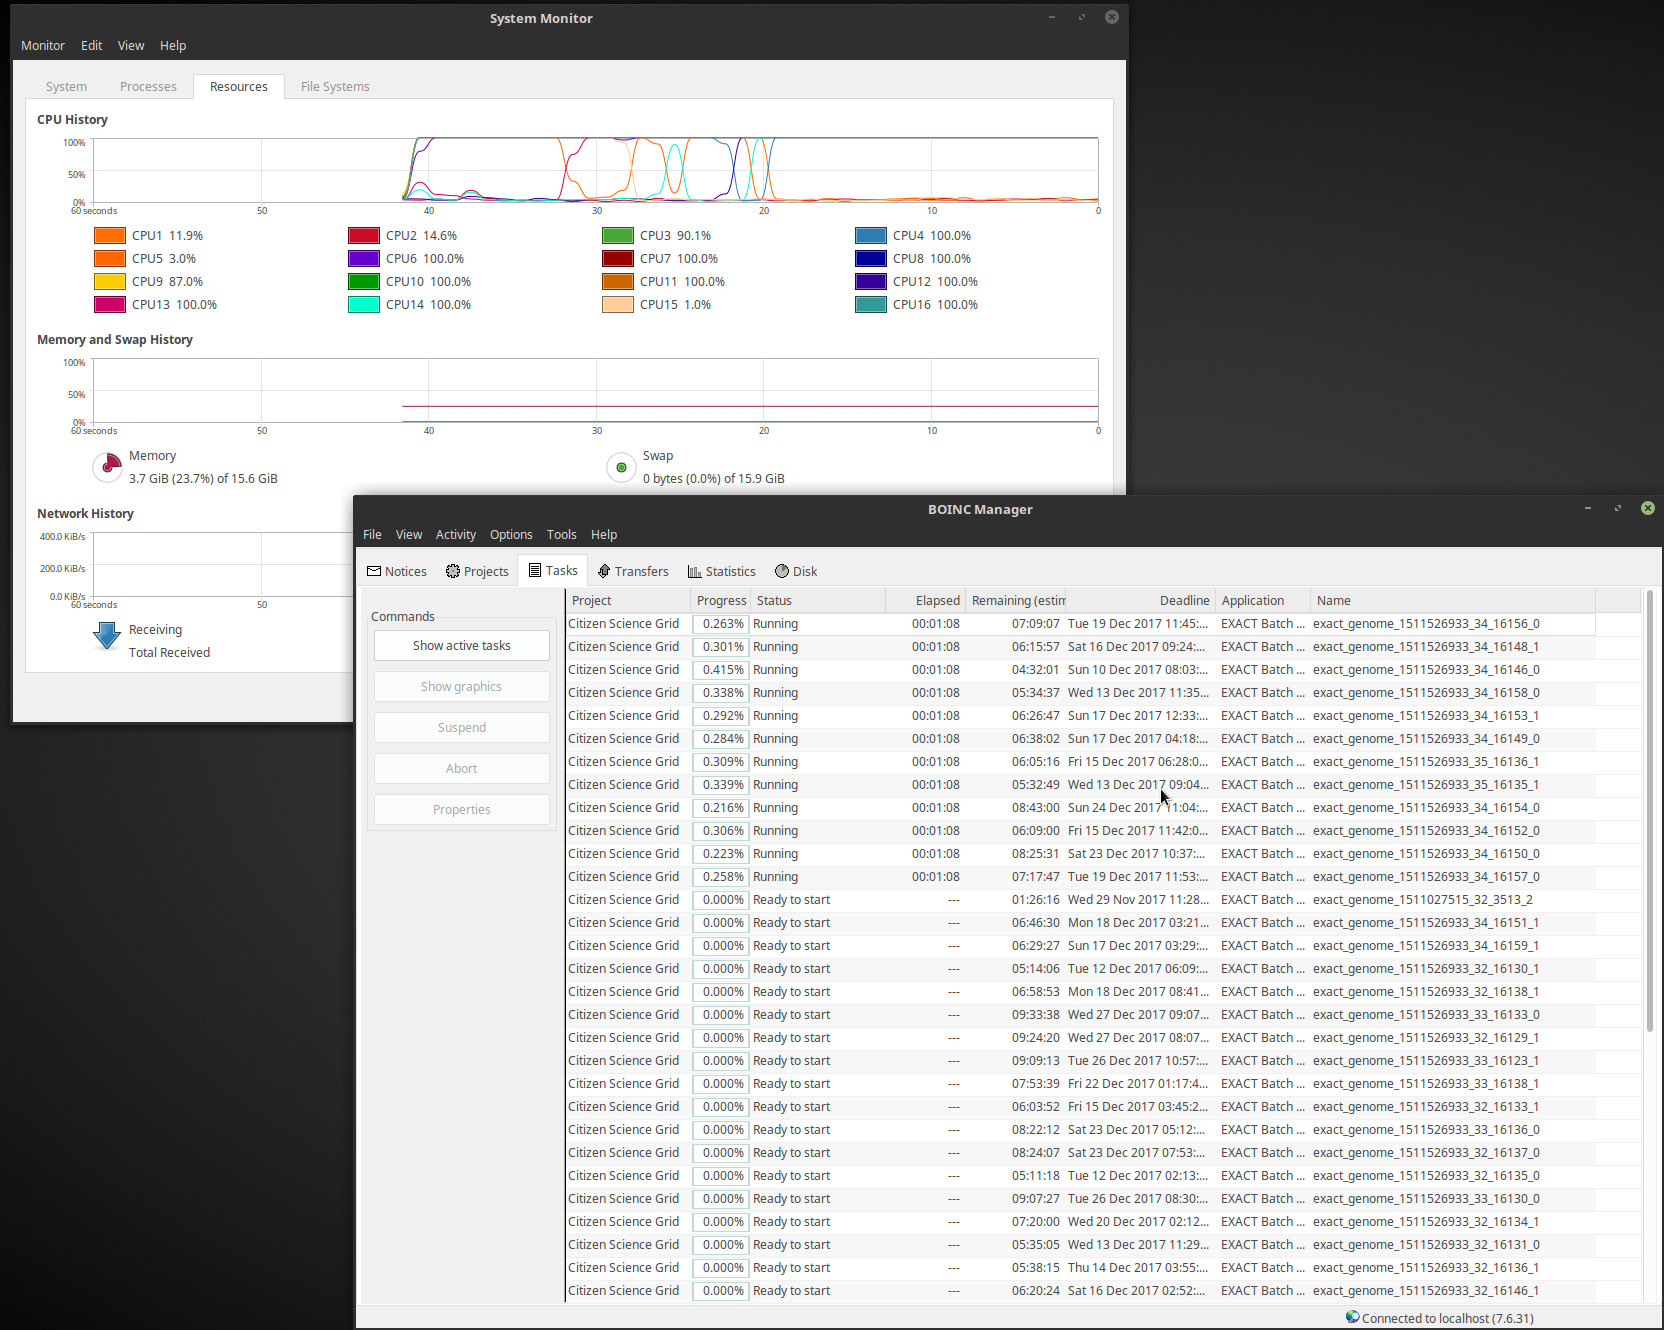
Task: Click the CPU11 brown-orange color swatch
Action: 618,282
